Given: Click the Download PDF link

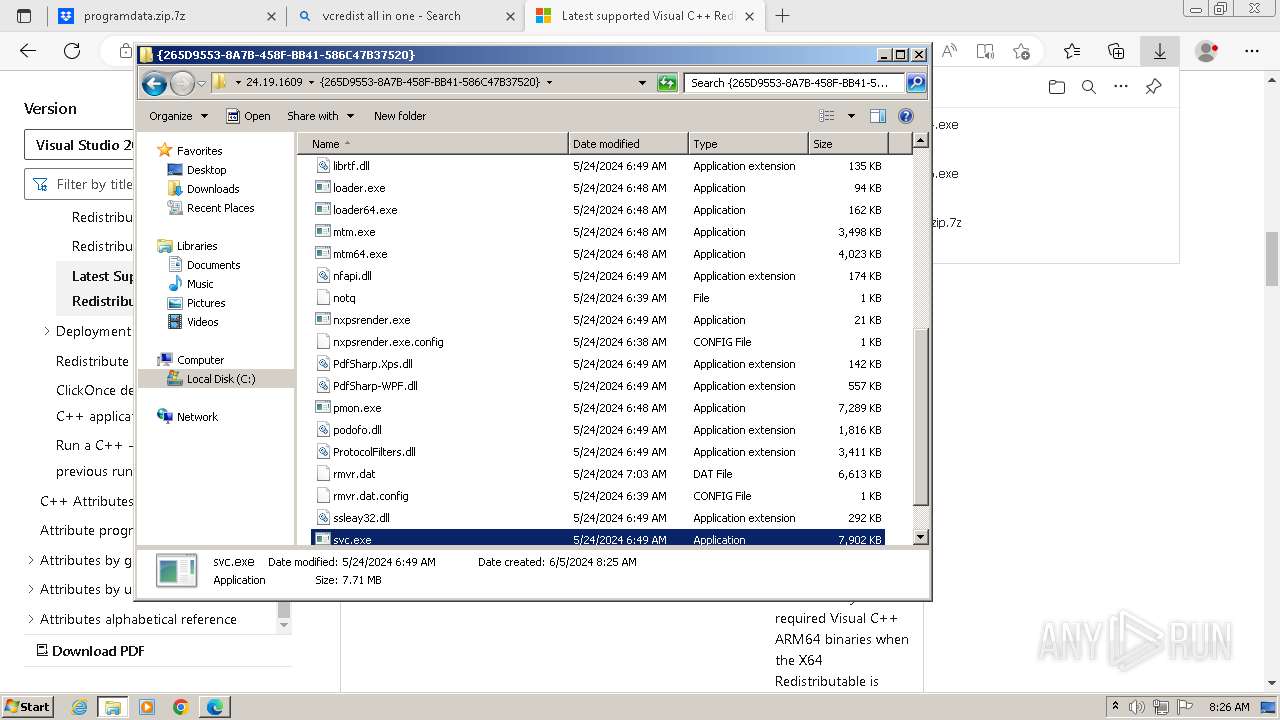Looking at the screenshot, I should click(x=90, y=651).
